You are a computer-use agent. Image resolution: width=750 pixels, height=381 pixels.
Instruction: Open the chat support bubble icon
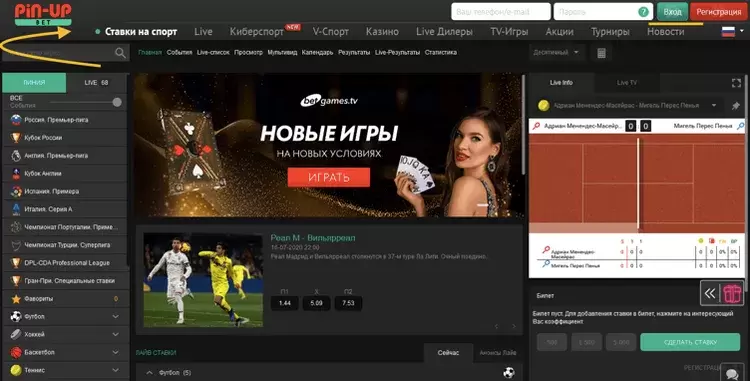[732, 373]
